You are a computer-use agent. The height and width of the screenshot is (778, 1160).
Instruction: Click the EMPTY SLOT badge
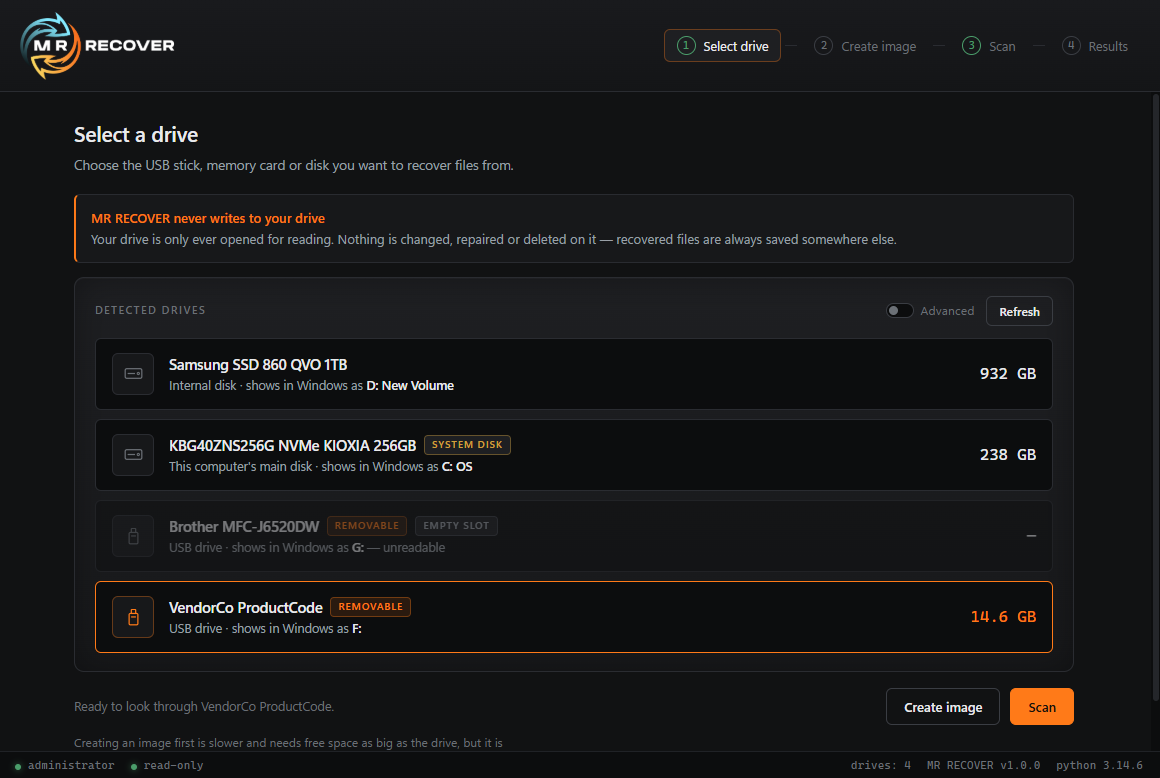(456, 526)
